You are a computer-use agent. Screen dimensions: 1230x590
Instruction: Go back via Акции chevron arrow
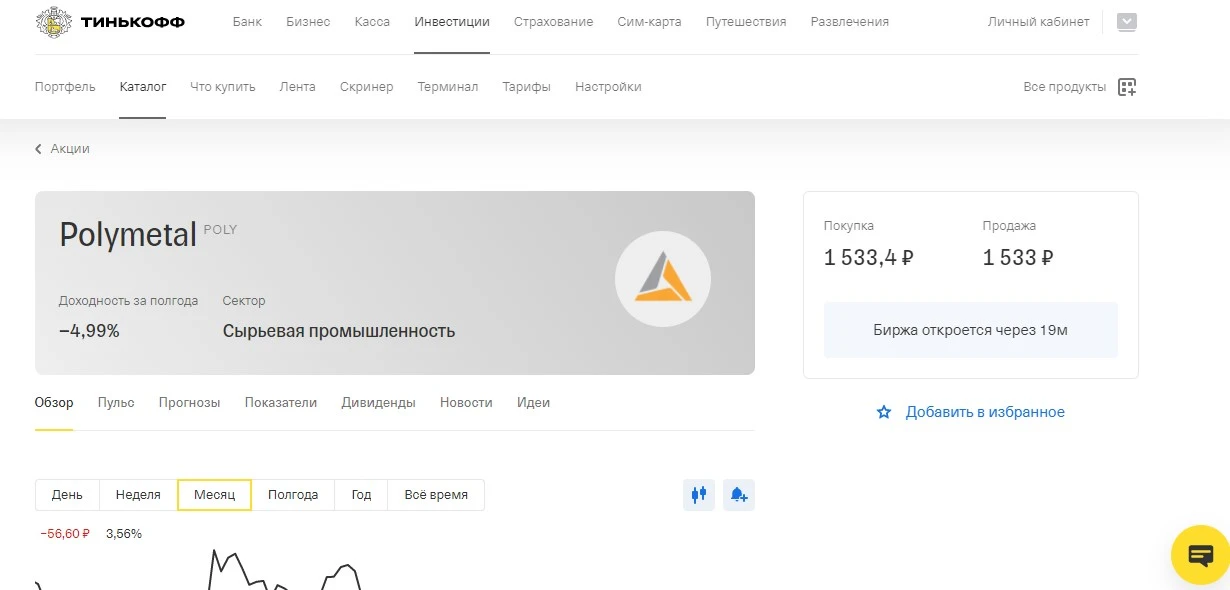click(x=39, y=149)
